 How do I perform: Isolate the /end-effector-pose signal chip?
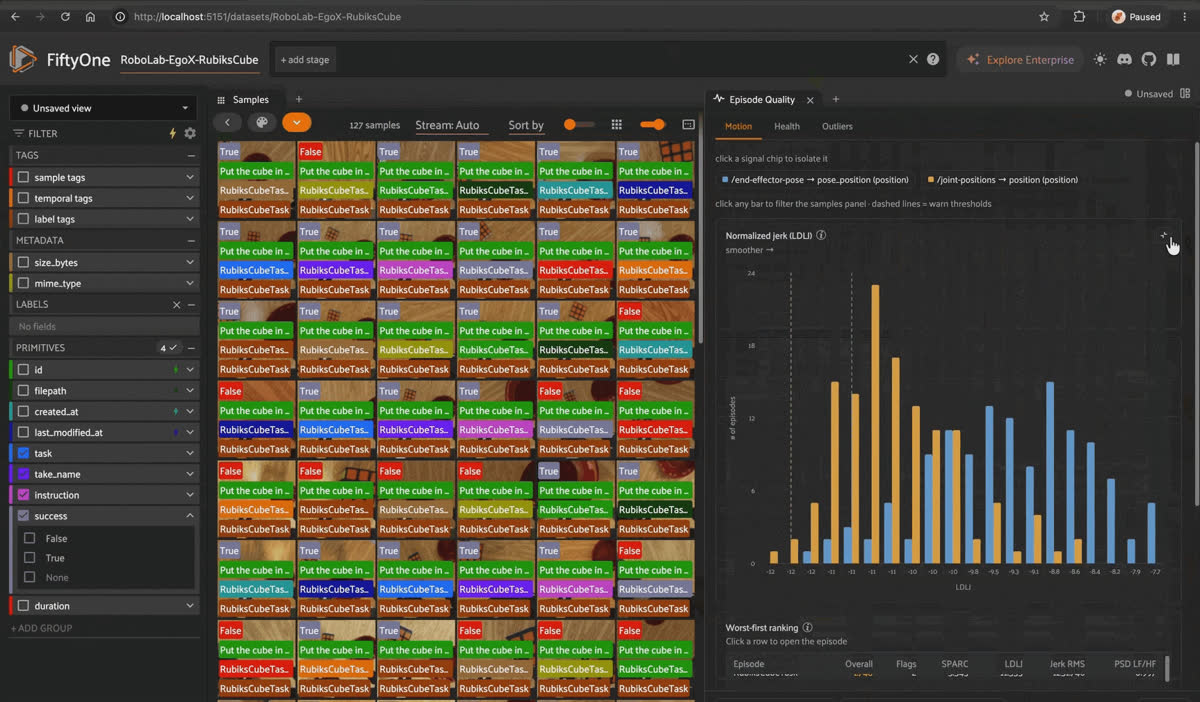pyautogui.click(x=815, y=180)
